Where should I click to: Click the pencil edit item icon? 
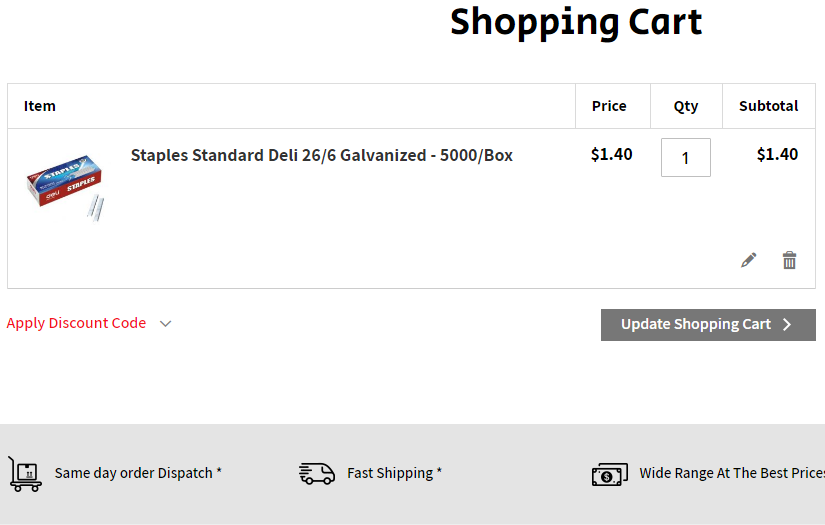pos(748,260)
